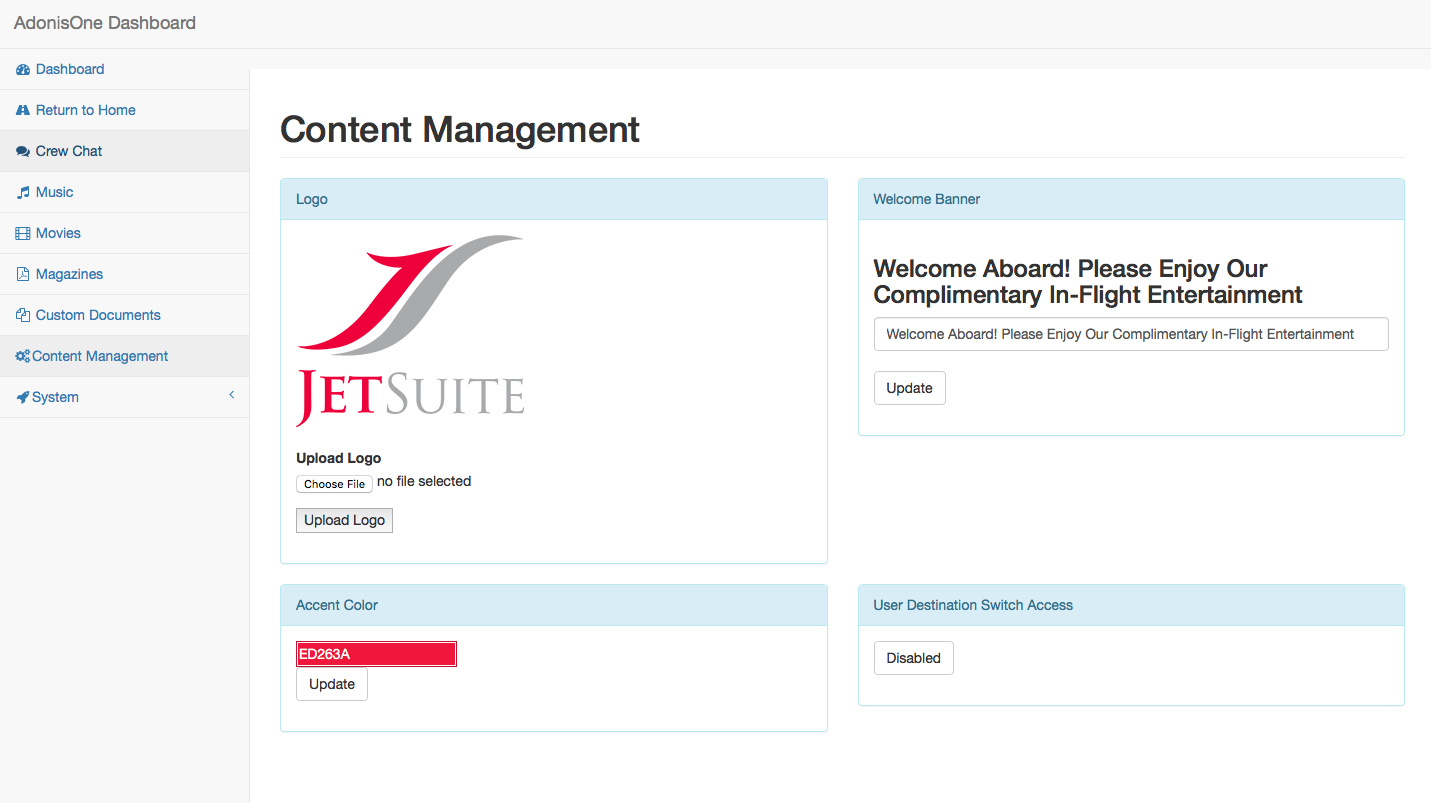The height and width of the screenshot is (803, 1431).
Task: Select Content Management in the sidebar
Action: coord(124,356)
